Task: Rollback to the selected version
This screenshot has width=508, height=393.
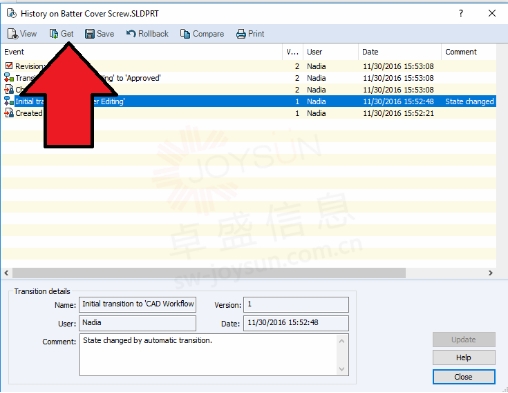Action: [x=147, y=34]
